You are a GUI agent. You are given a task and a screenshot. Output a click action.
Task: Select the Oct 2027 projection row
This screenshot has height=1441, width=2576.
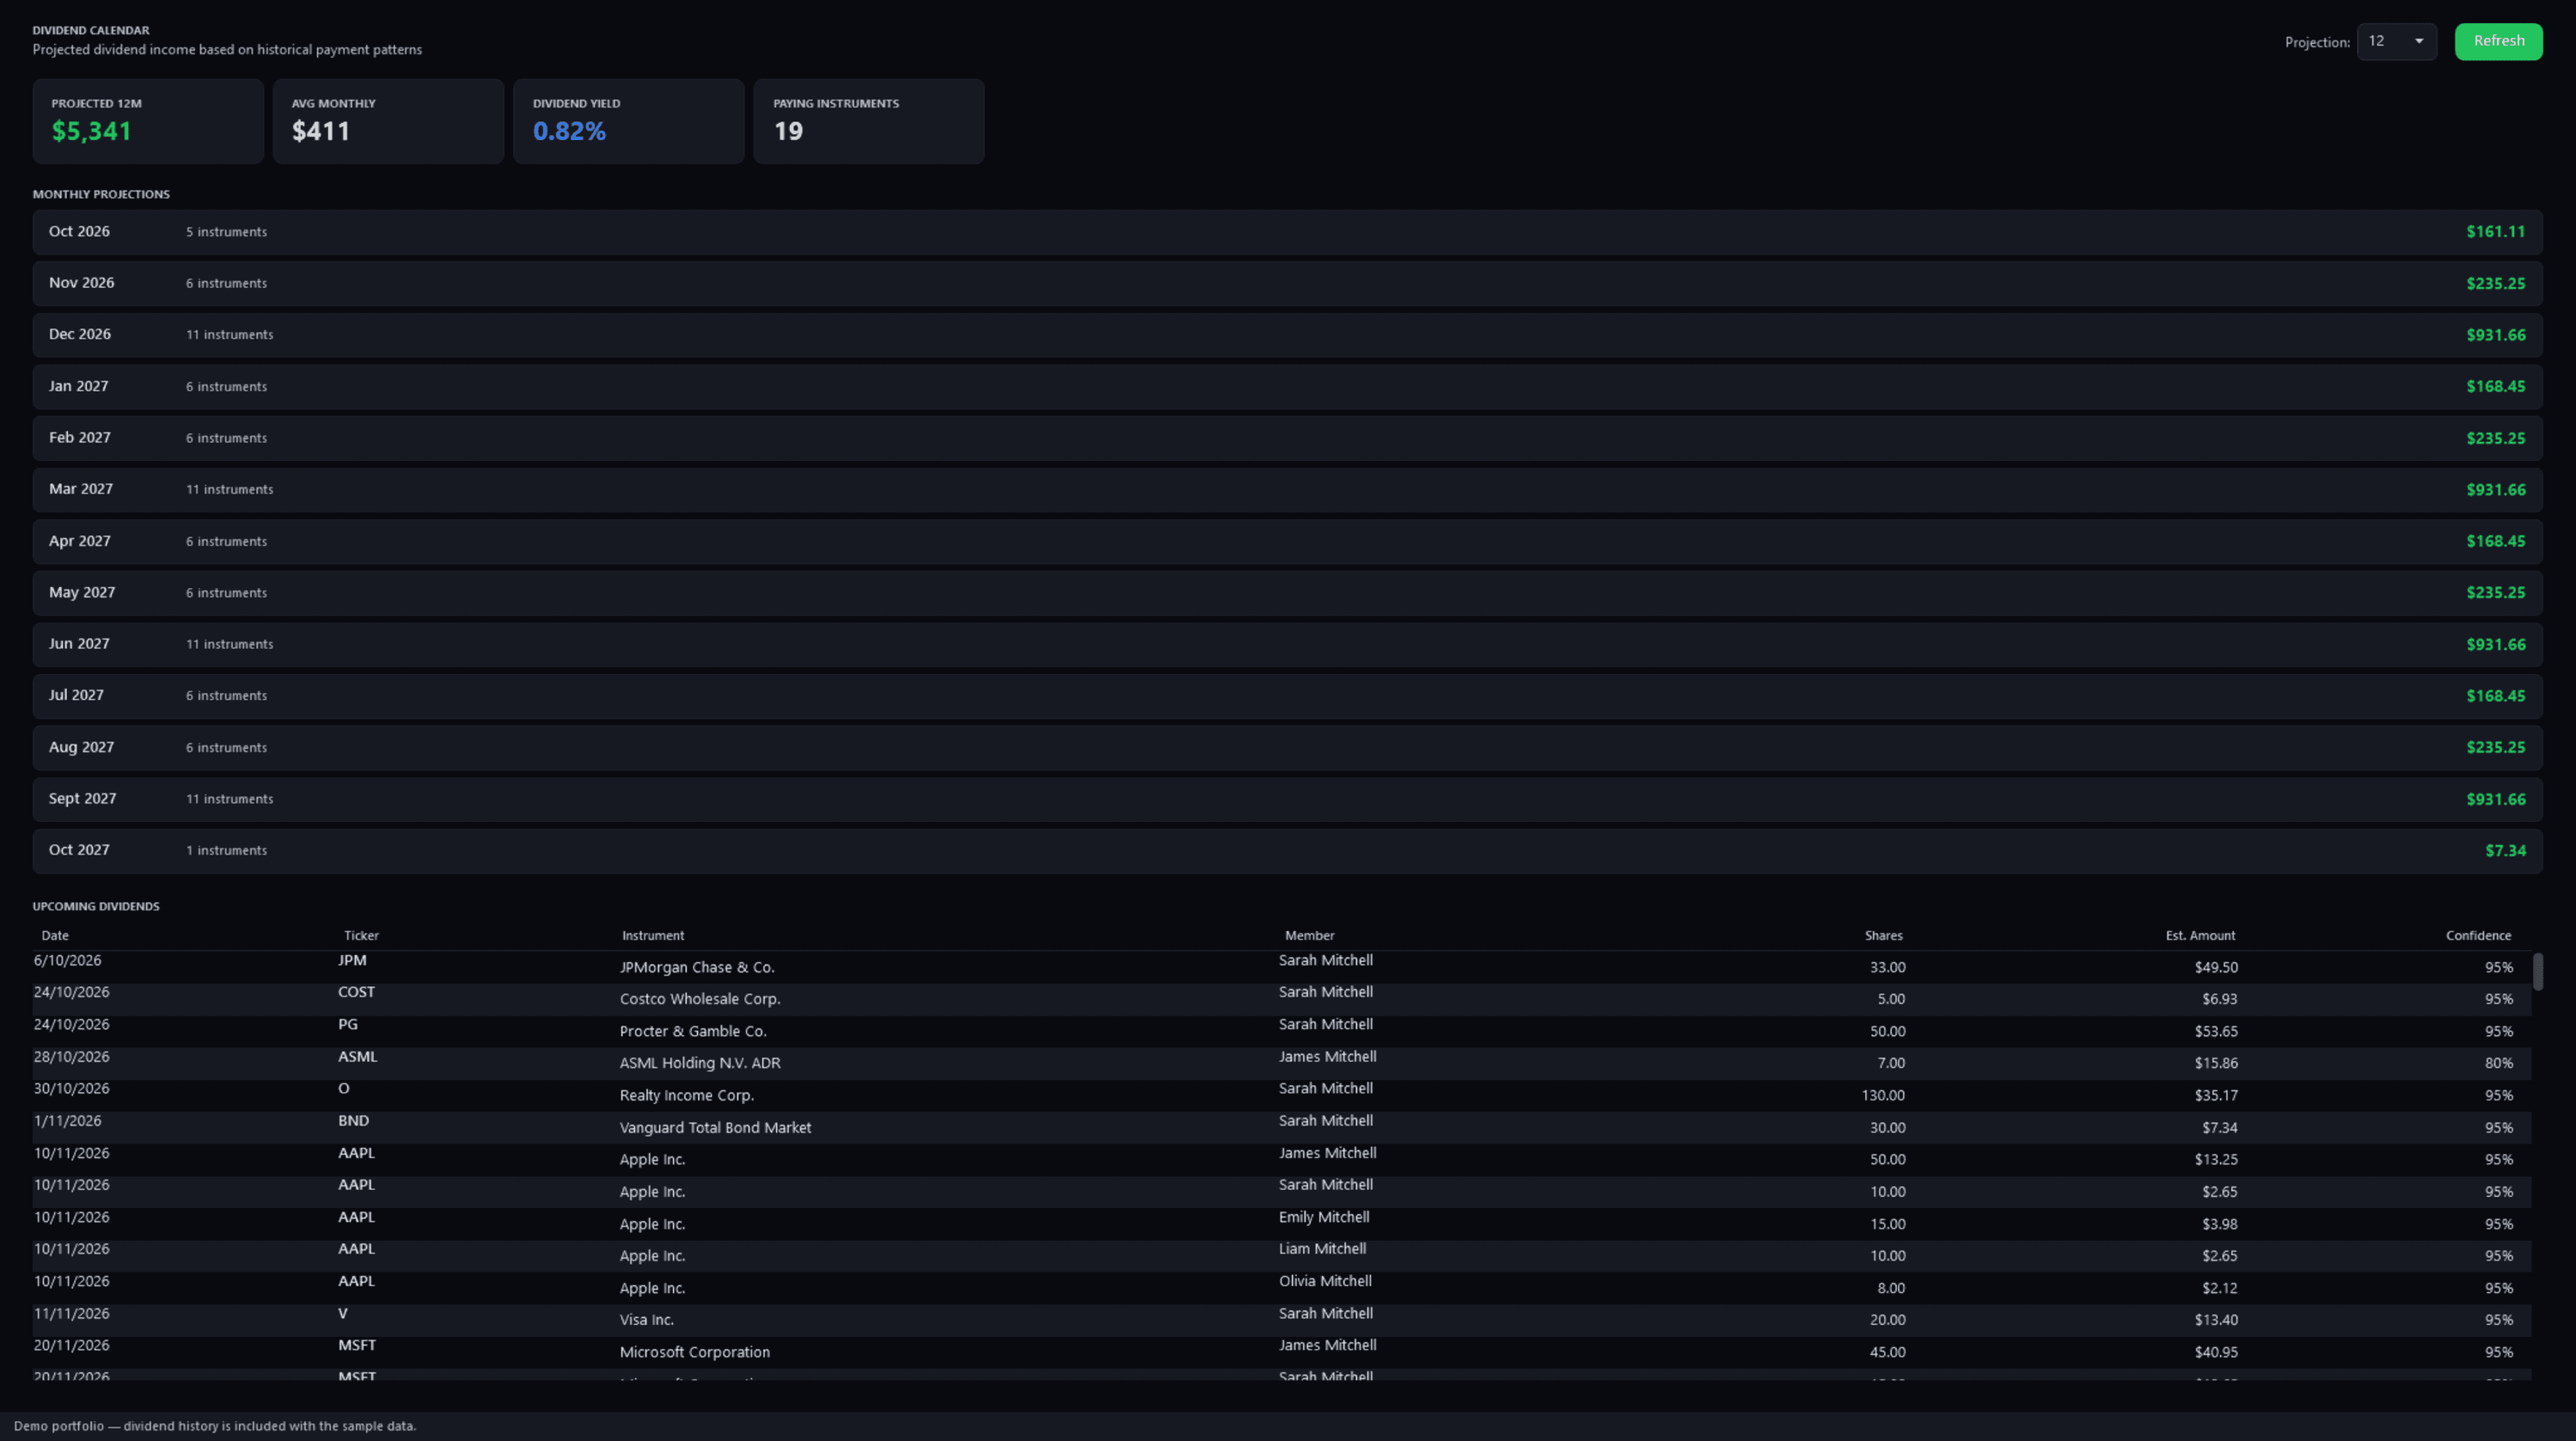1287,850
